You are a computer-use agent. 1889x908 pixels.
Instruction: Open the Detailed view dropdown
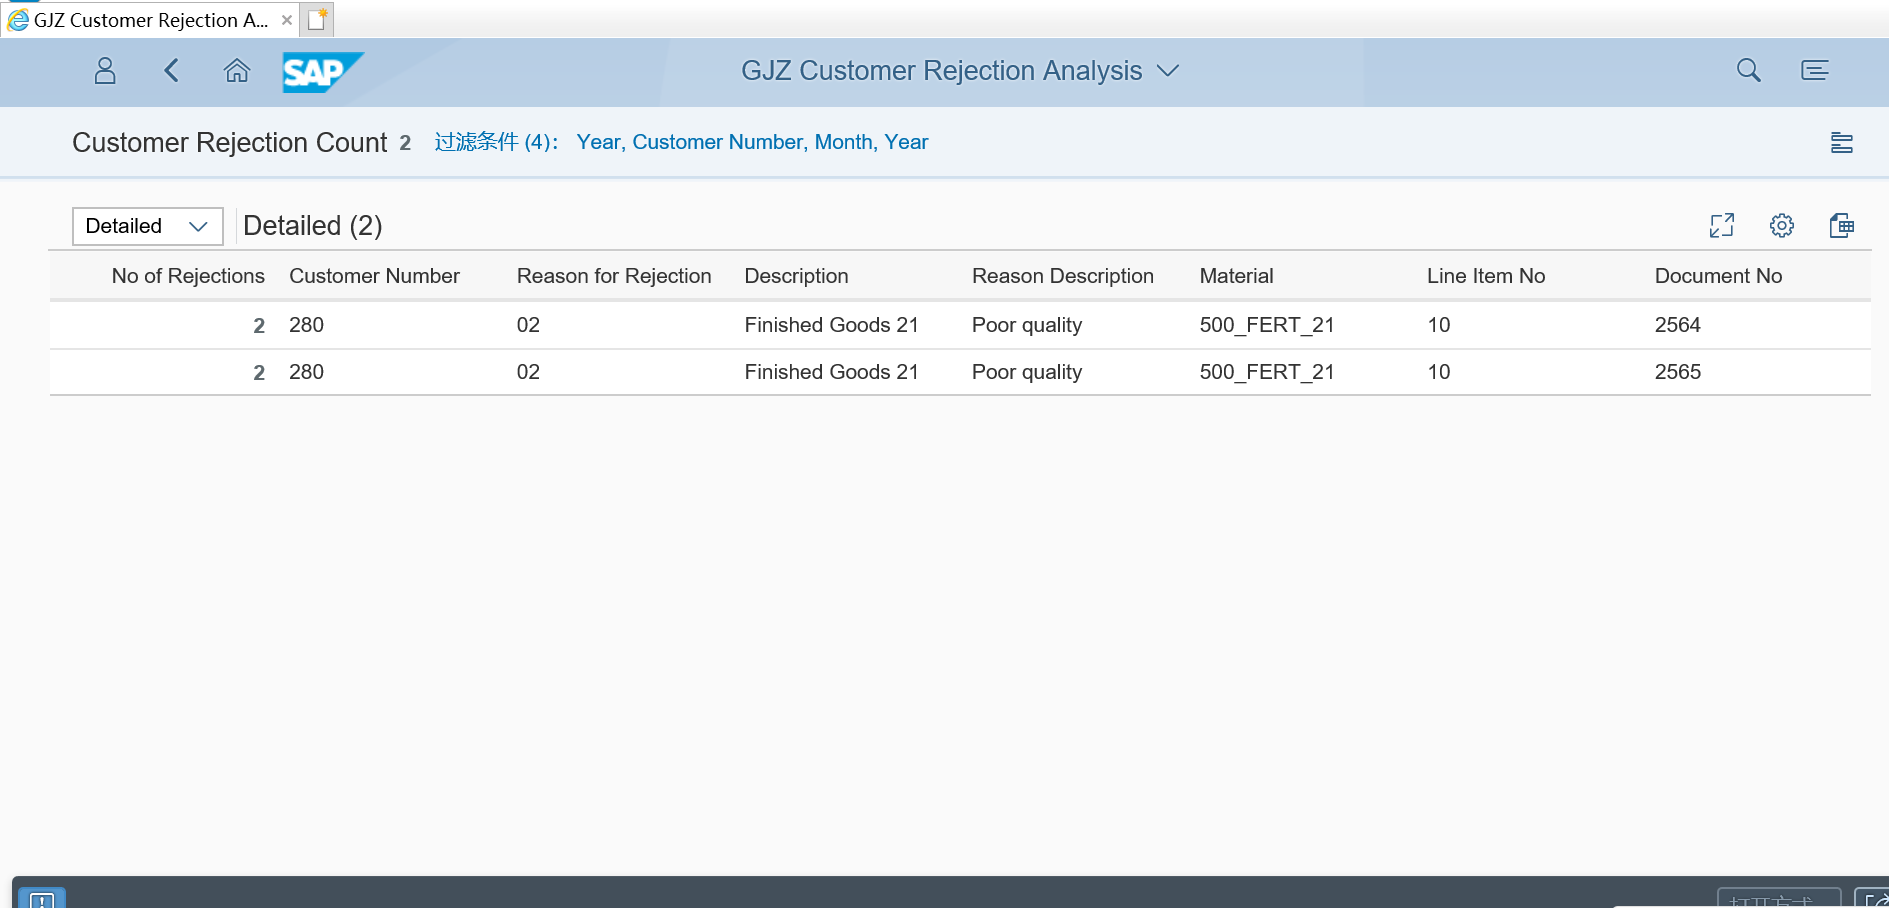tap(147, 226)
